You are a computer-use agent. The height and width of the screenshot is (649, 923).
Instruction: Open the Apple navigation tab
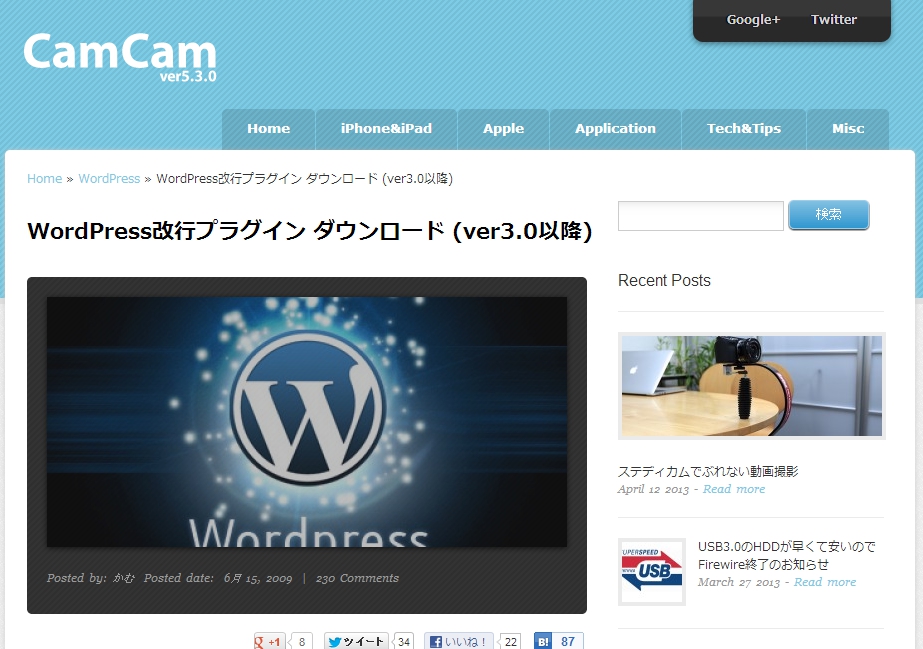[503, 129]
